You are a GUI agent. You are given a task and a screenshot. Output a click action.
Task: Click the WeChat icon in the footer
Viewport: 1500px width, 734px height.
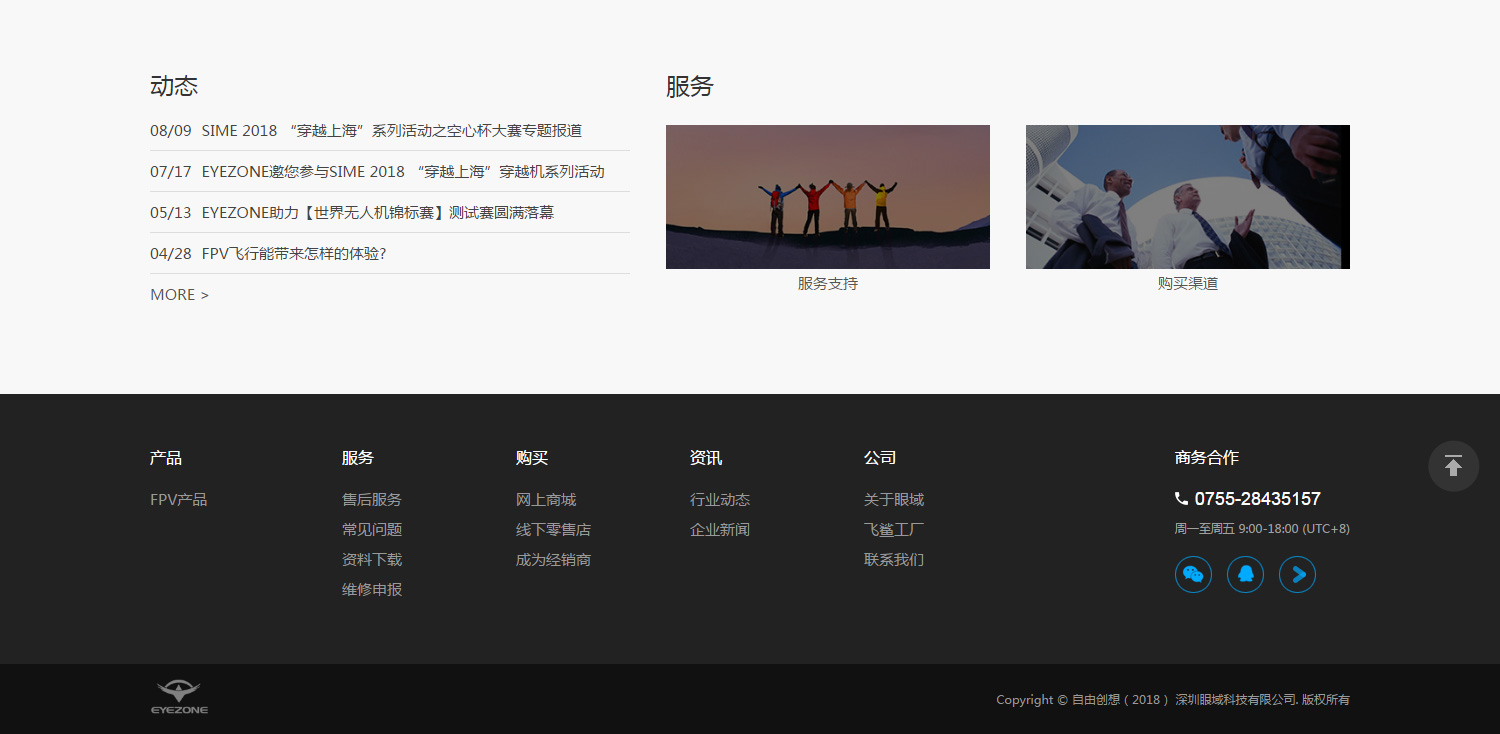1193,574
